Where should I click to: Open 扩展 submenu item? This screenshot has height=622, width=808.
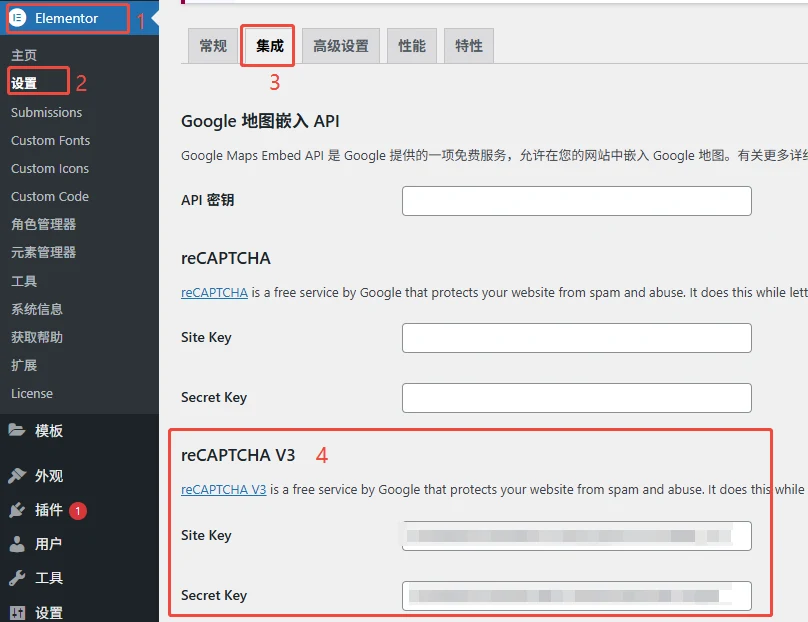tap(24, 365)
